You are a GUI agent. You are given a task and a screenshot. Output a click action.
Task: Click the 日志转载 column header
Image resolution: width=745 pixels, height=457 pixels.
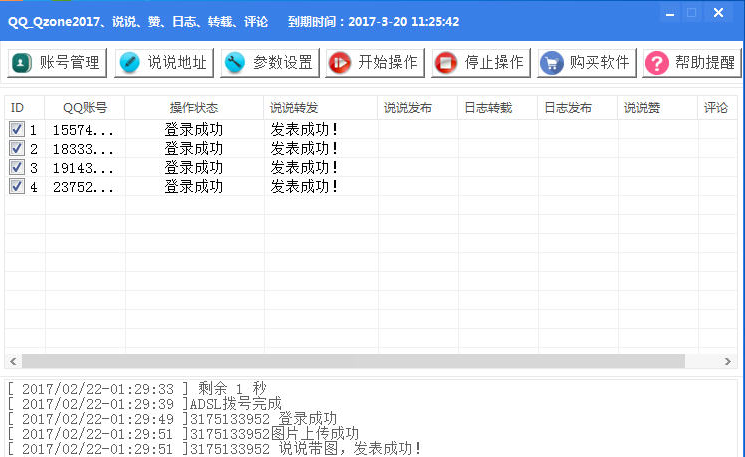[x=497, y=108]
